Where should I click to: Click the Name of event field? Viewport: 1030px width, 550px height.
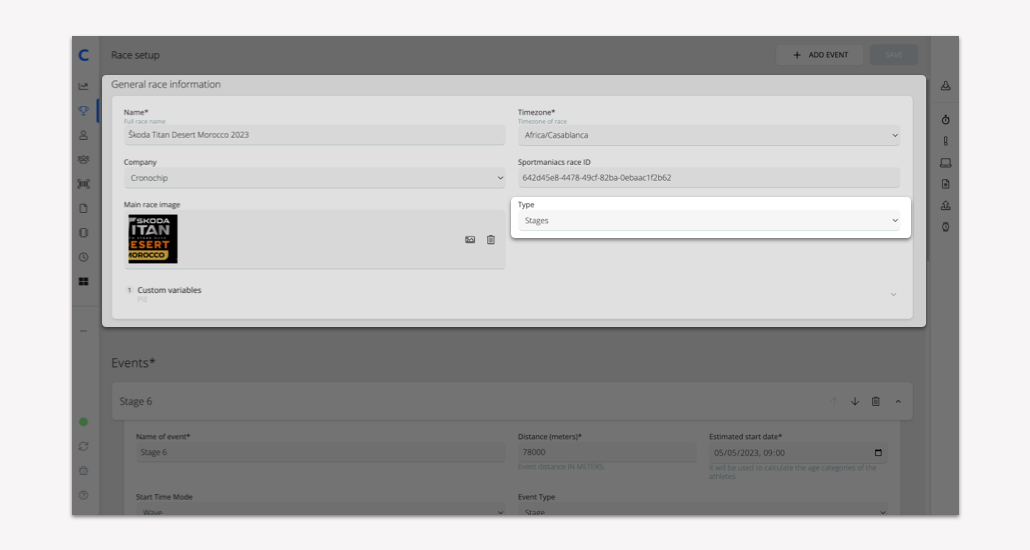point(321,452)
